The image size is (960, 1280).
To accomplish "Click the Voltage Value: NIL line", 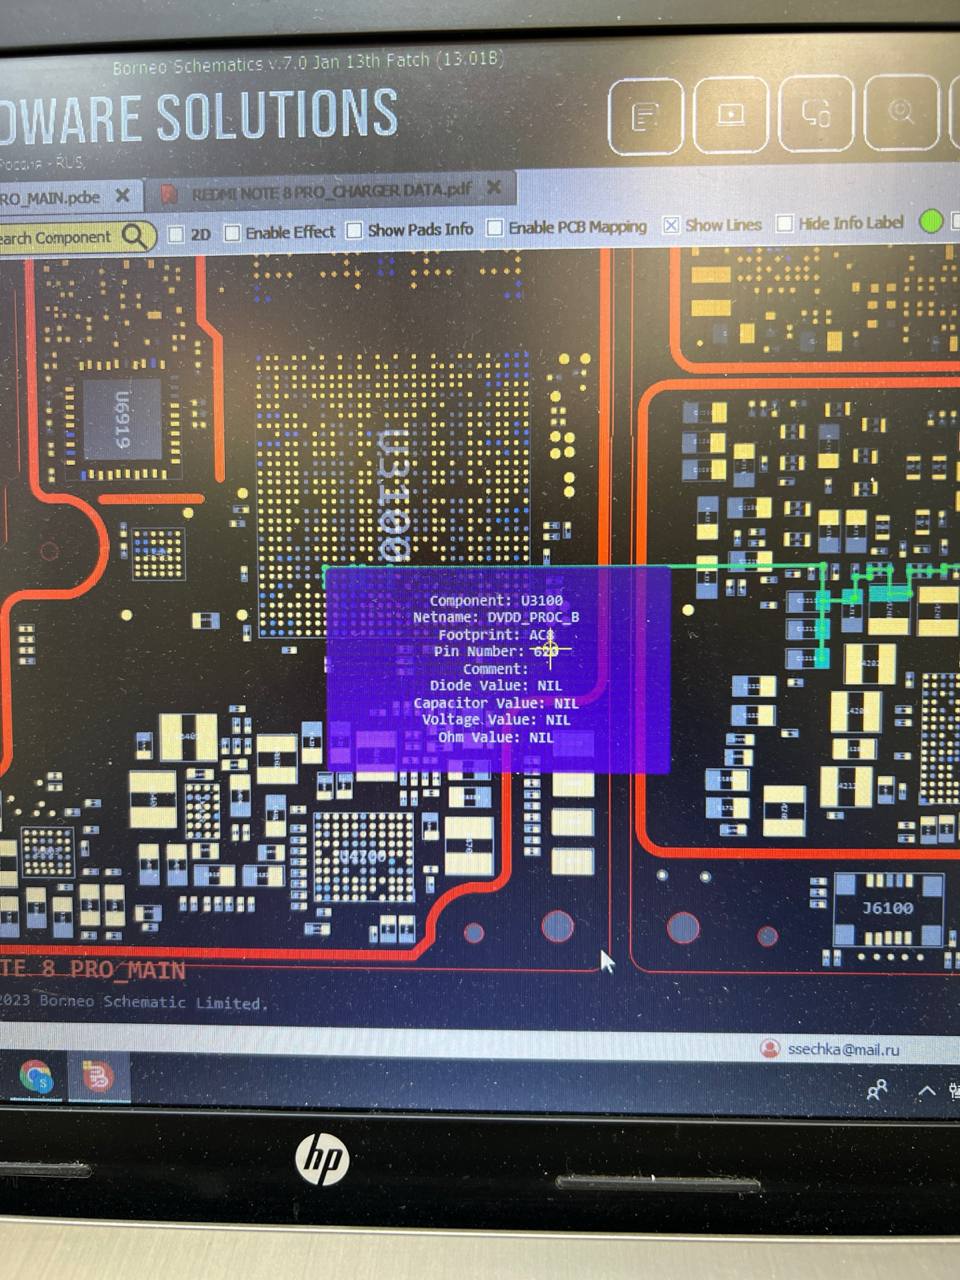I will [x=496, y=720].
